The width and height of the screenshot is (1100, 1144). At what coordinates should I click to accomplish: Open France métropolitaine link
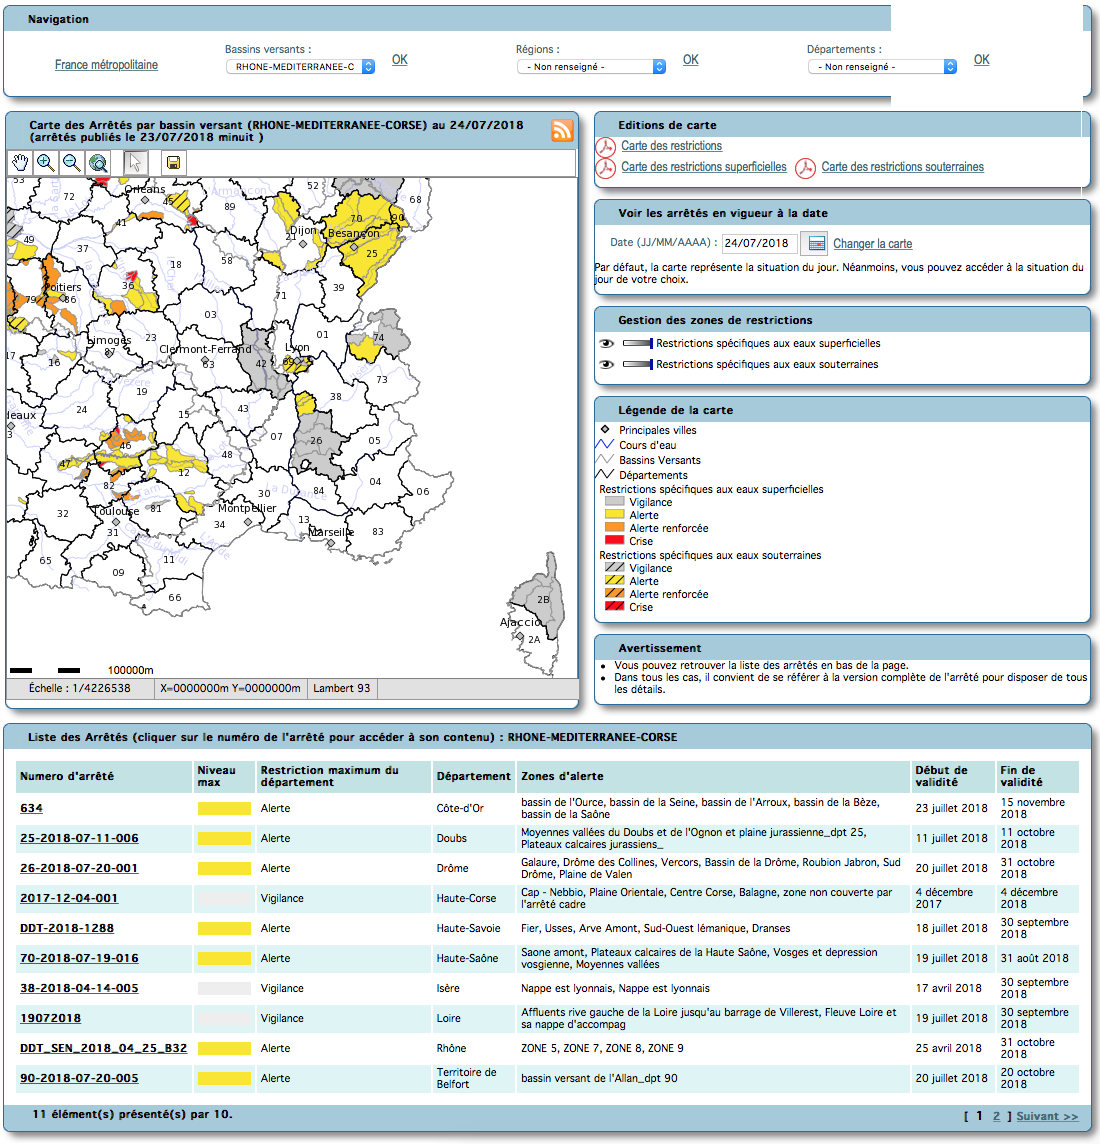[106, 65]
